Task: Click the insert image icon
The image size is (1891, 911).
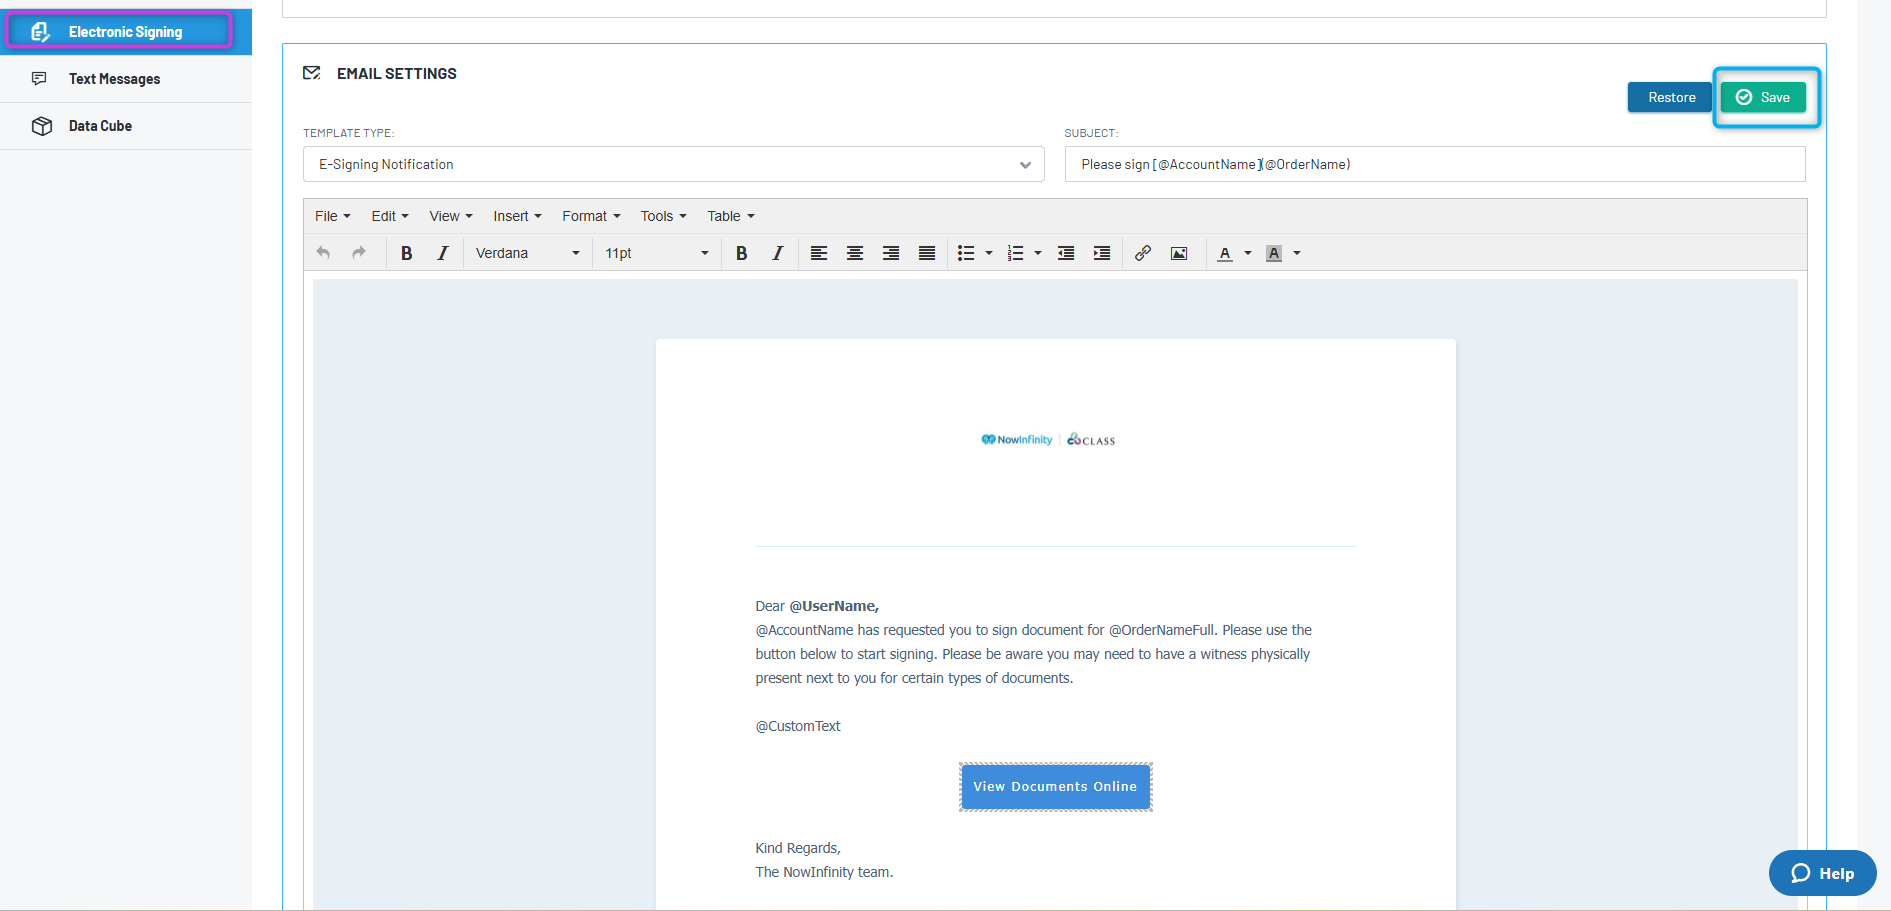Action: (x=1179, y=253)
